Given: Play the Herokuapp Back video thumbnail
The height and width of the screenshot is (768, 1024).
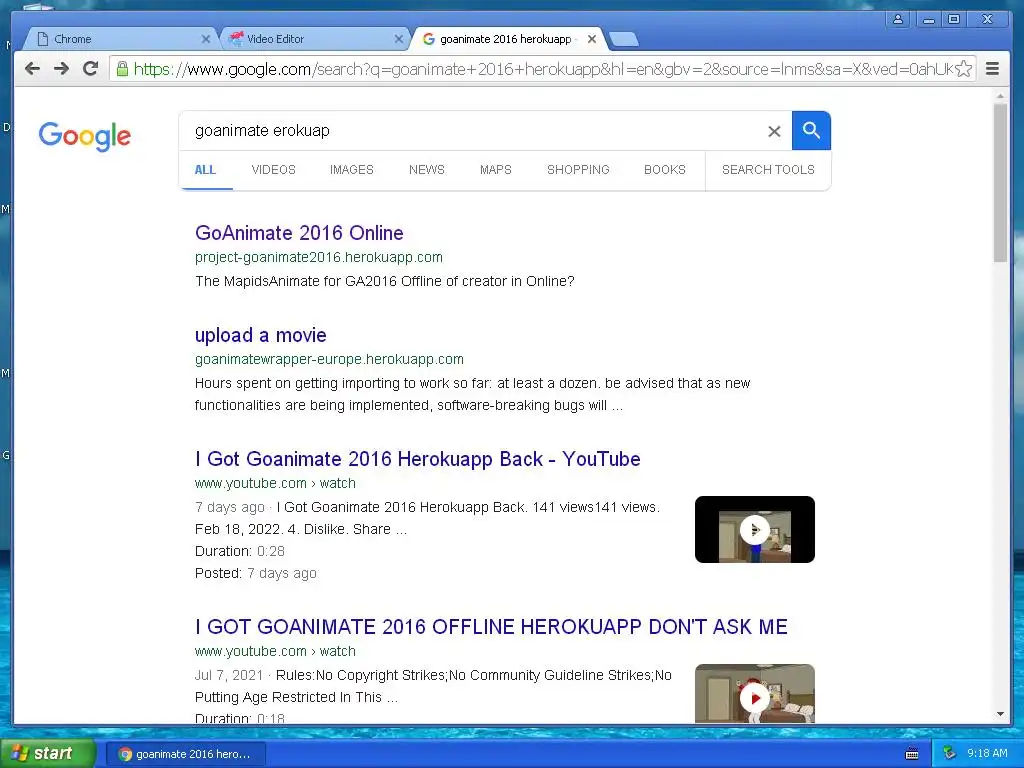Looking at the screenshot, I should point(755,530).
